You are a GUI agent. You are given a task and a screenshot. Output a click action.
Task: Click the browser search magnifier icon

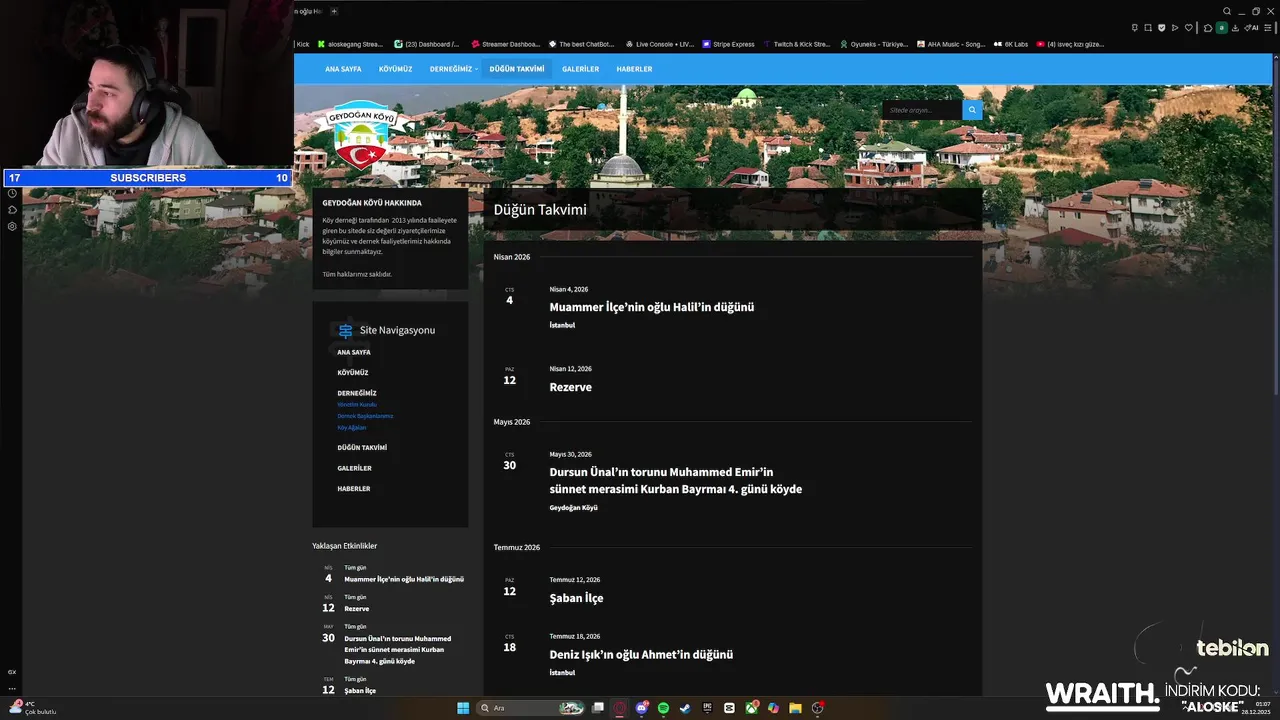click(1227, 11)
